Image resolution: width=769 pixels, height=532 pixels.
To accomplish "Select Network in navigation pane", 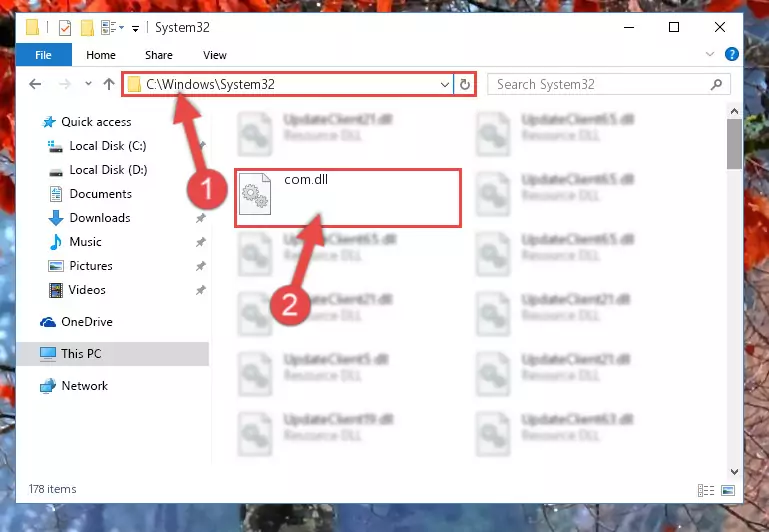I will tap(84, 386).
